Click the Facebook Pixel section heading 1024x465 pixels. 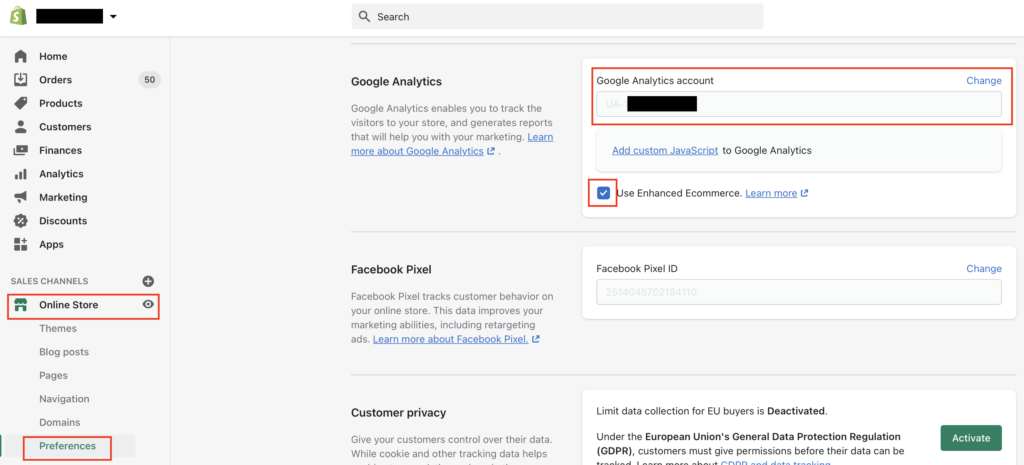(391, 269)
